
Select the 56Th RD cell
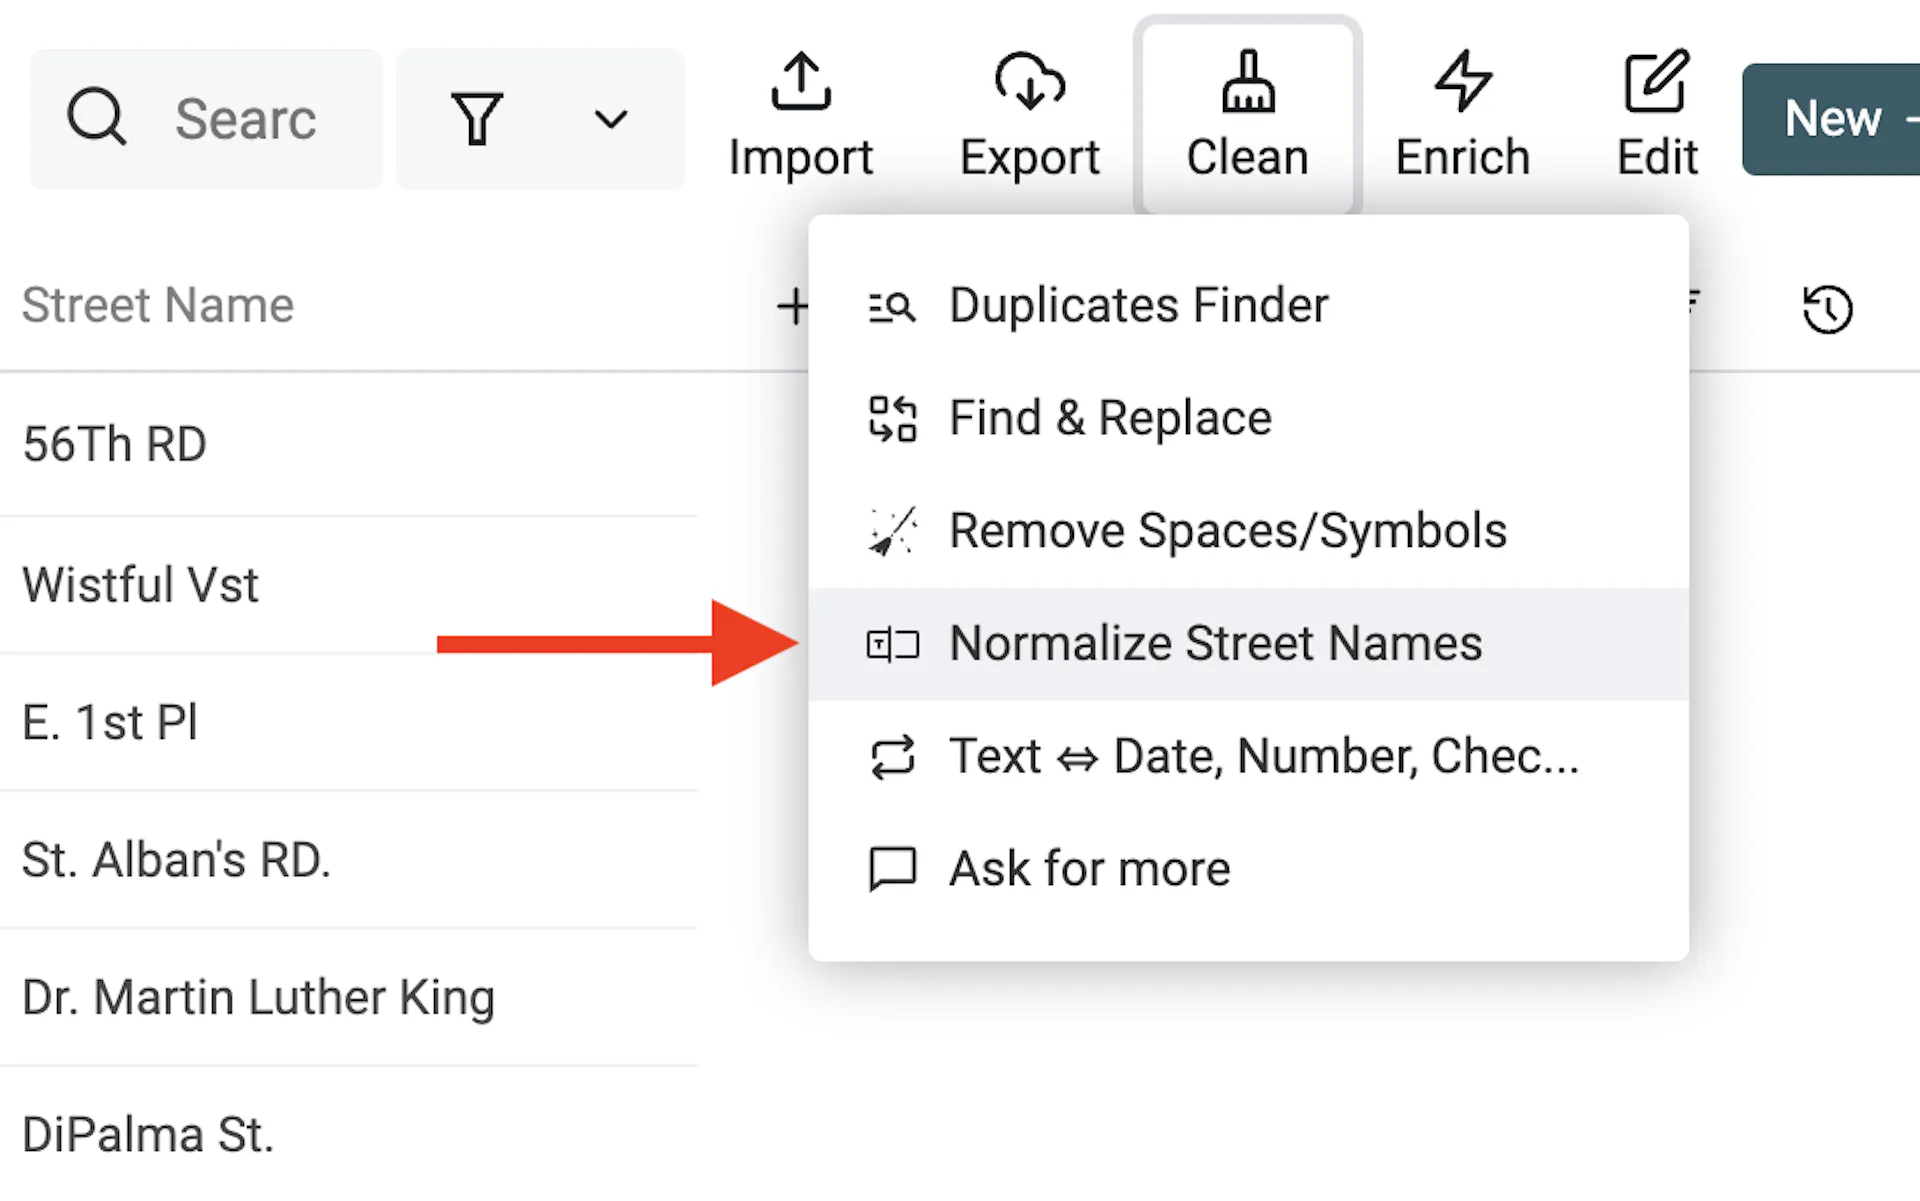(x=348, y=445)
